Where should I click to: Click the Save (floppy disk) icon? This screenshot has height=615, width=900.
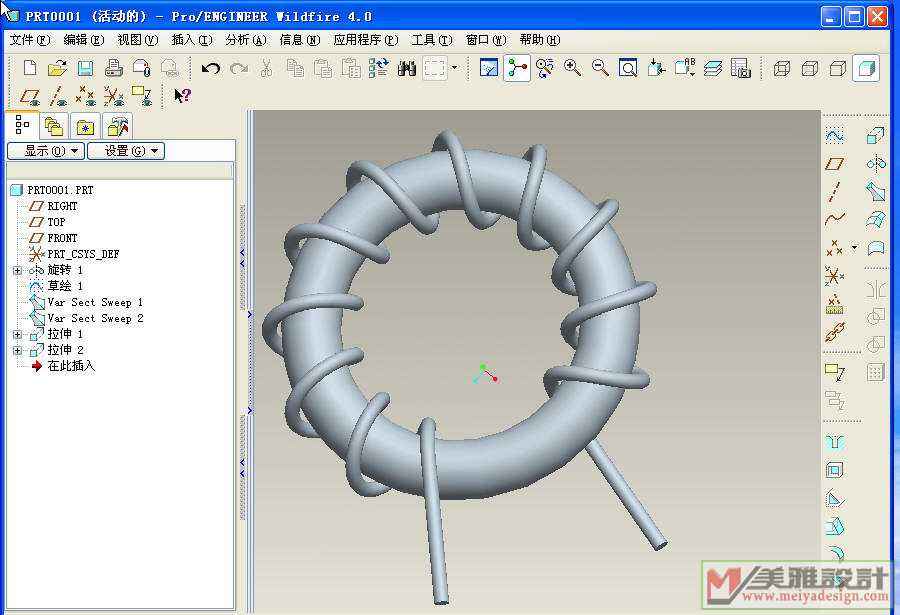(86, 69)
